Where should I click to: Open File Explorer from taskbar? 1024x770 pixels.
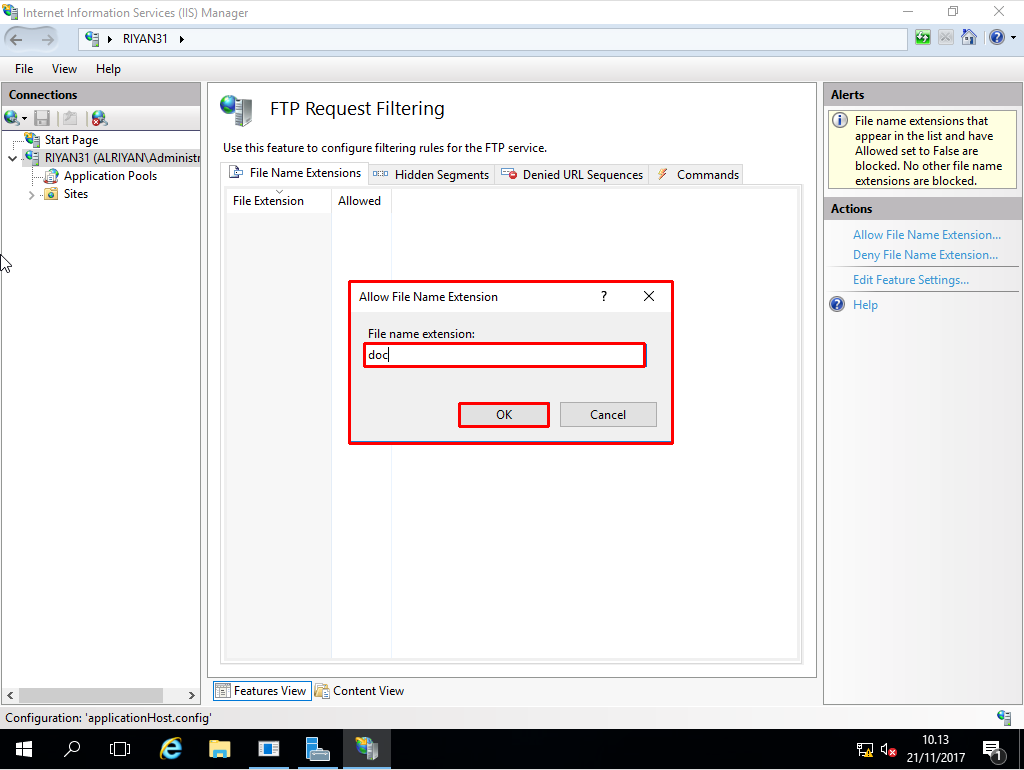pos(219,749)
